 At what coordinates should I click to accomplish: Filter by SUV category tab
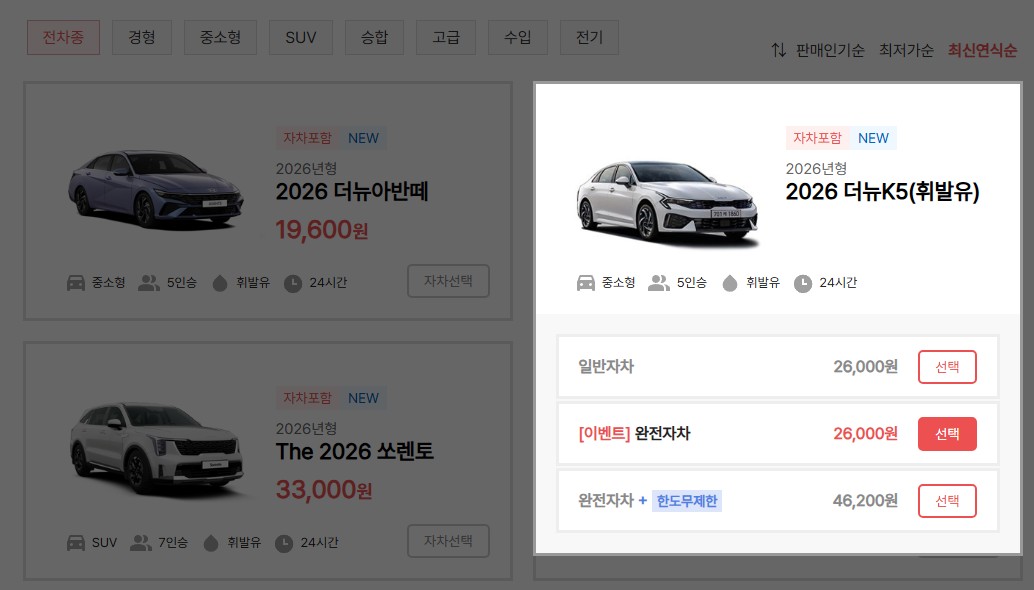click(x=301, y=38)
